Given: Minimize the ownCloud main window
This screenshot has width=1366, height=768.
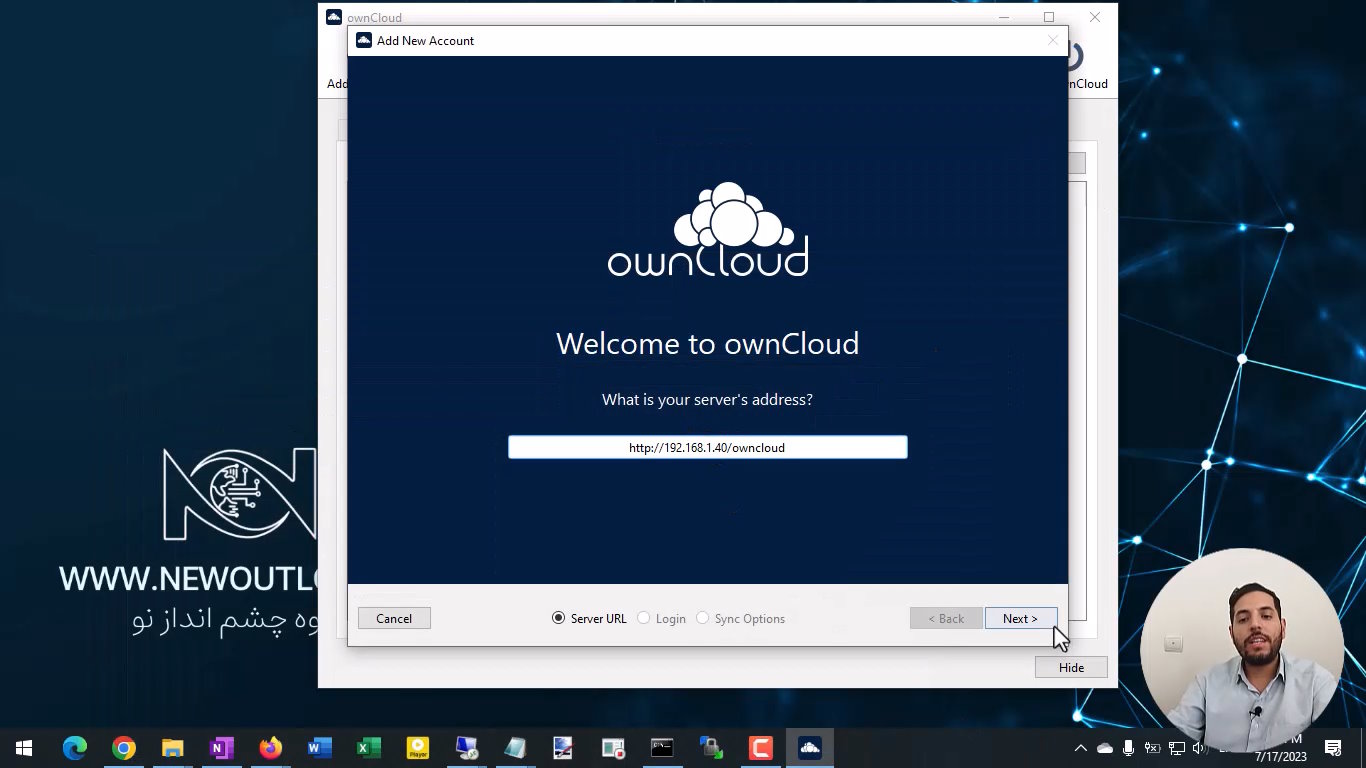Looking at the screenshot, I should (1004, 17).
